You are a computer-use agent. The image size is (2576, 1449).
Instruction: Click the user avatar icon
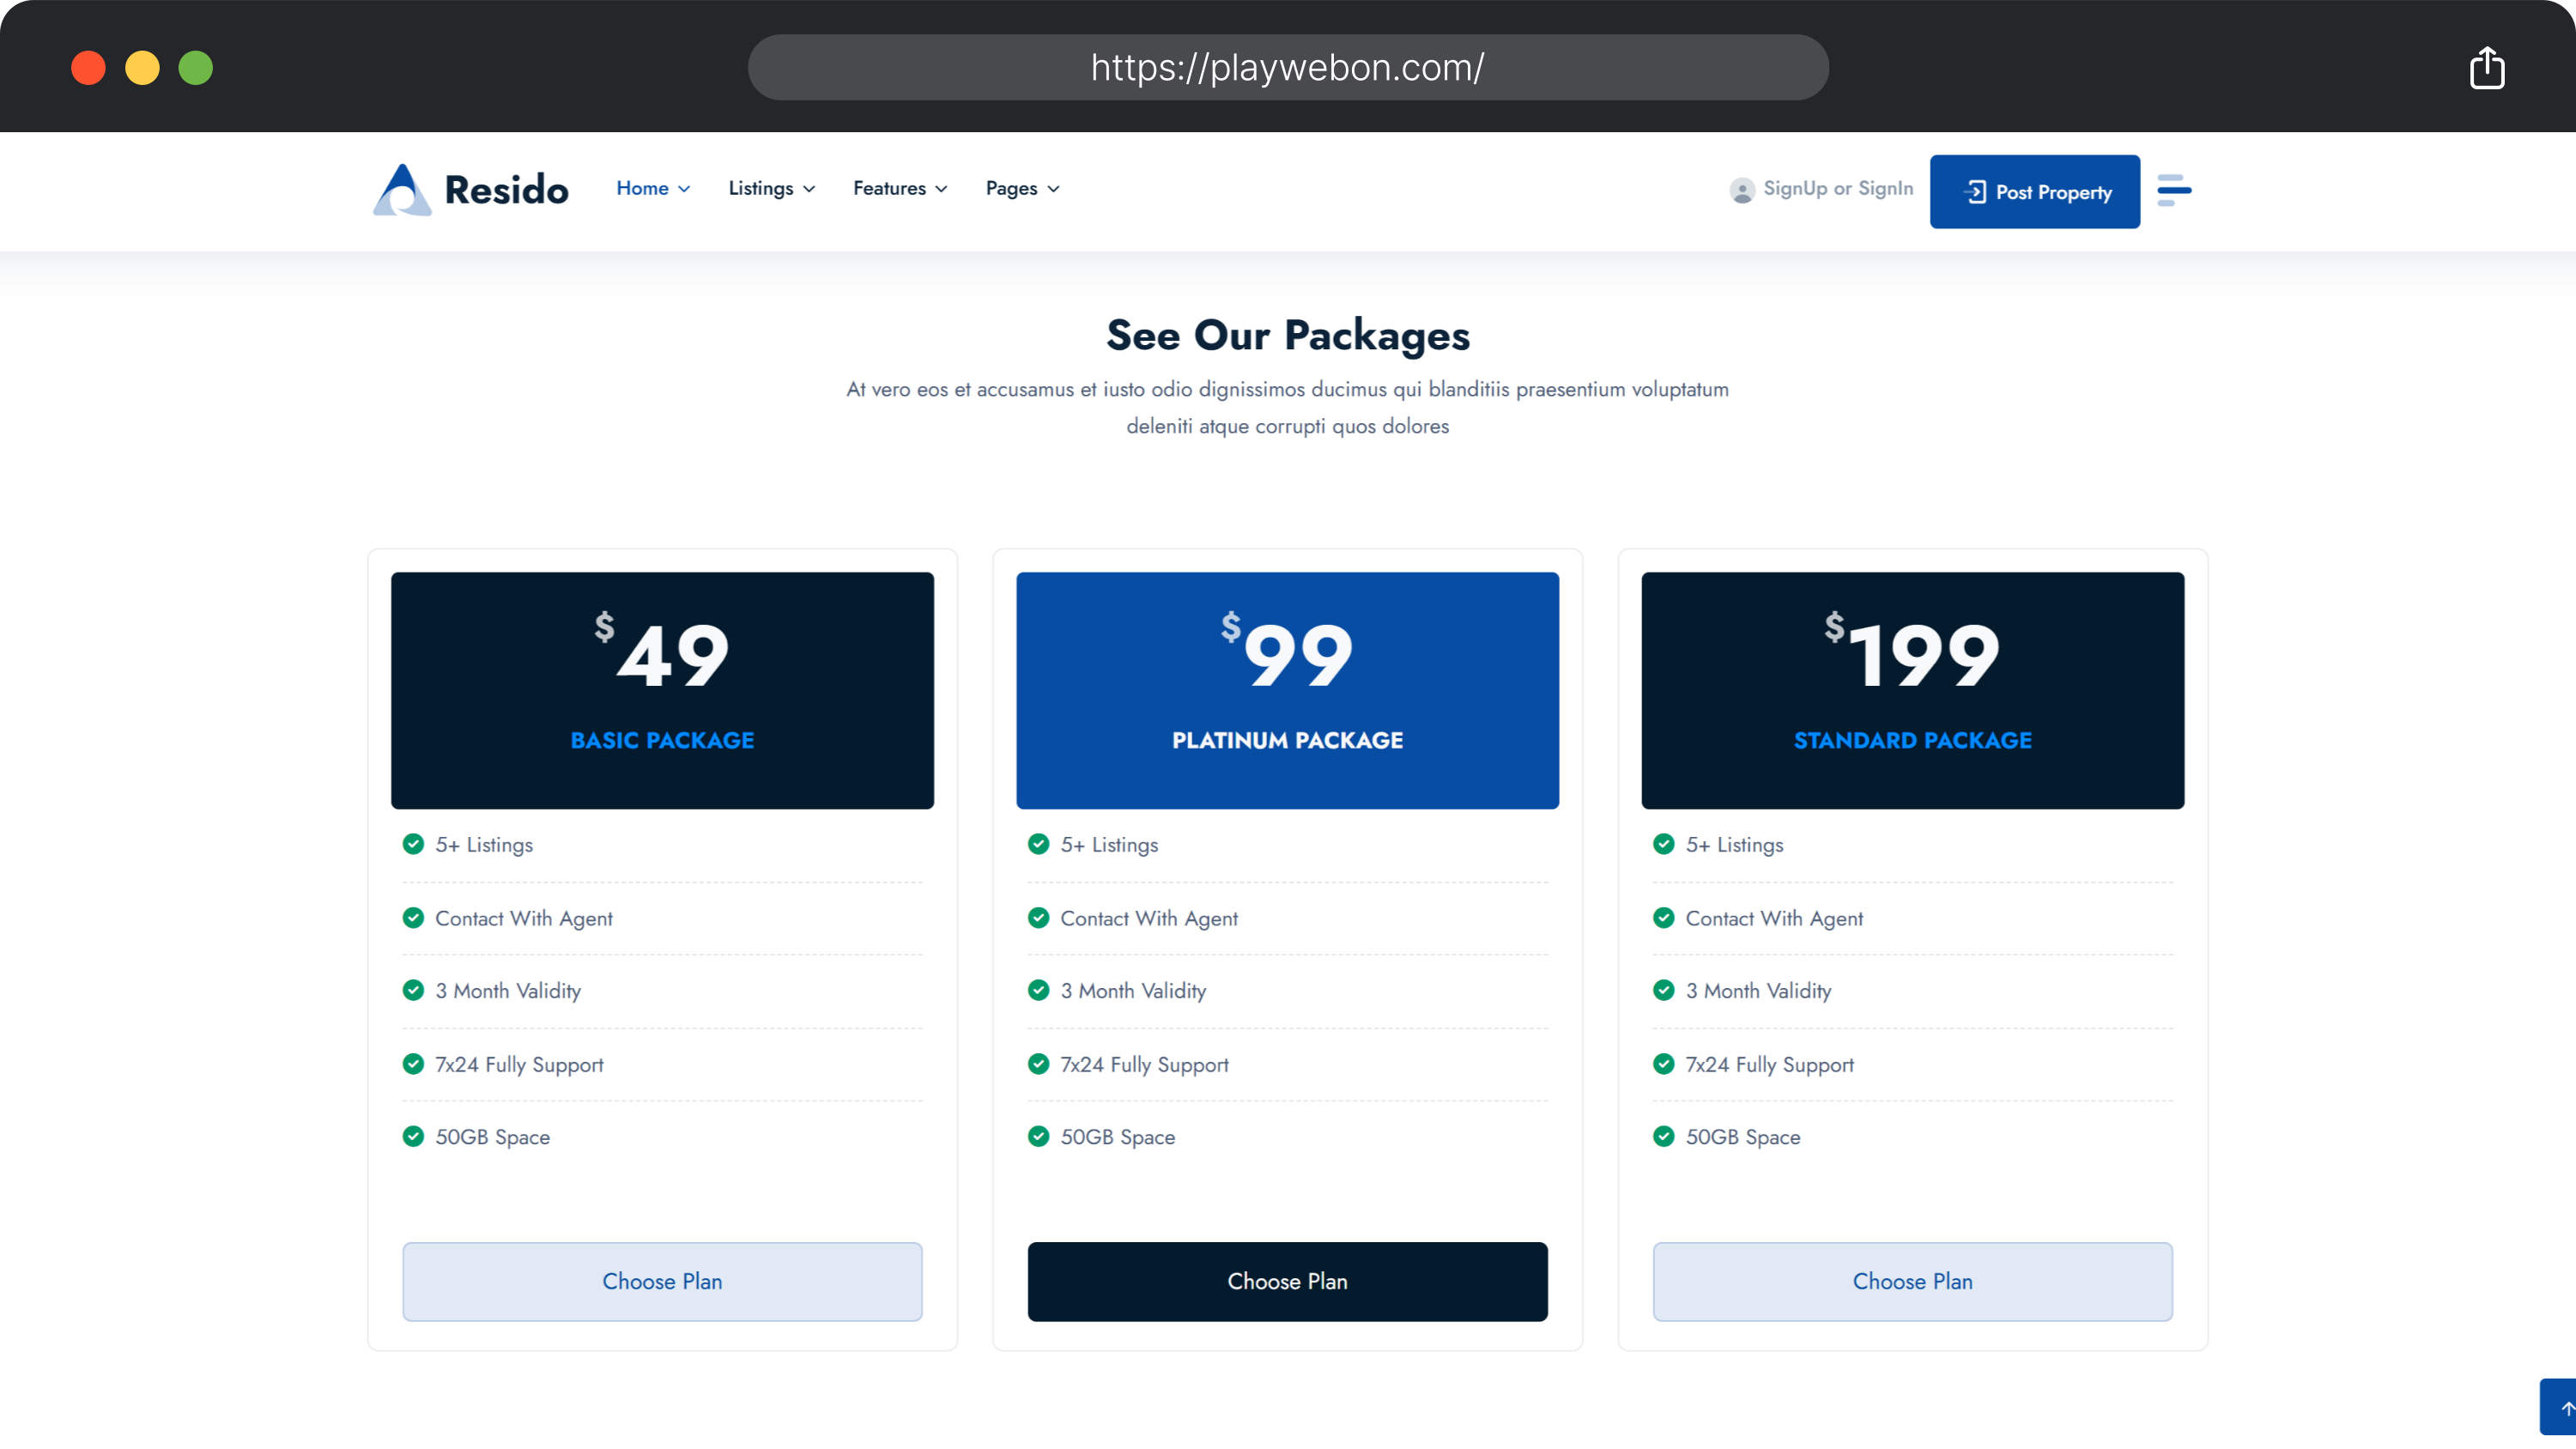pyautogui.click(x=1742, y=190)
